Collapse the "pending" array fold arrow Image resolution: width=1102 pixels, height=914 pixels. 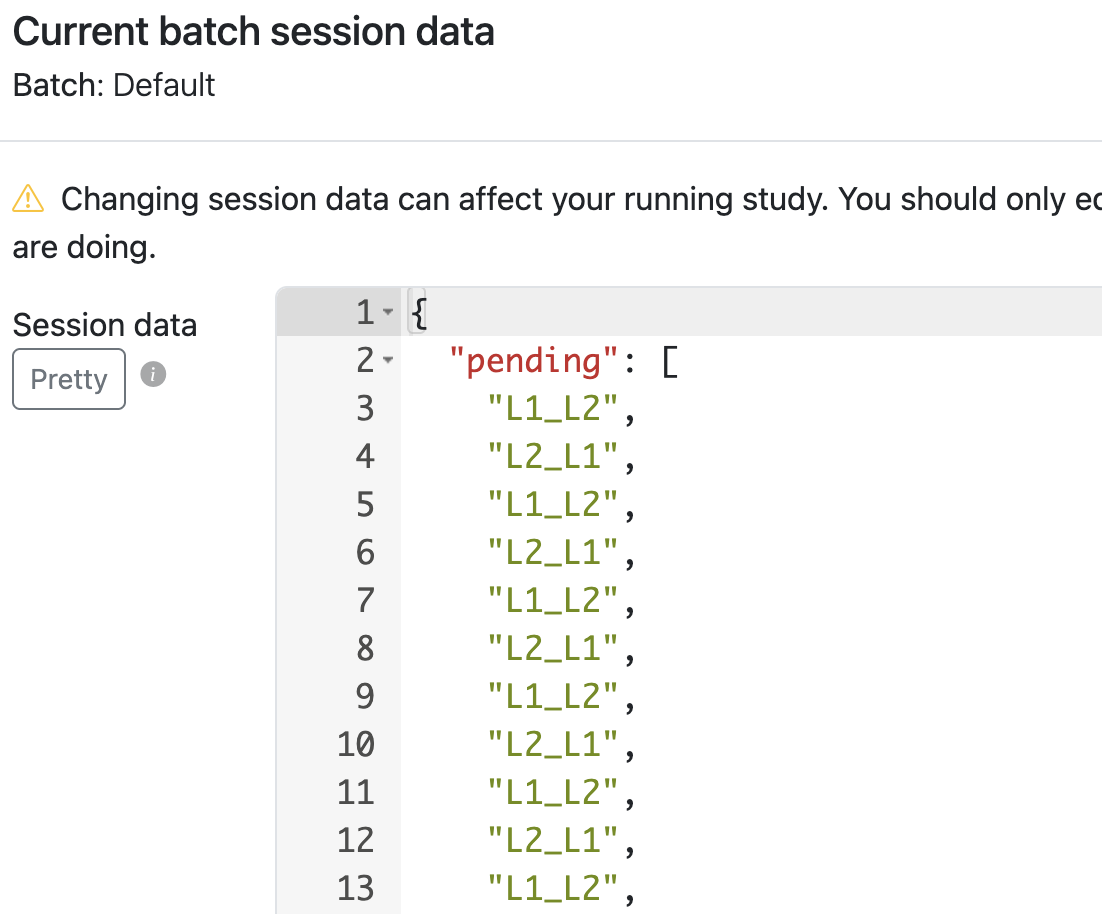point(388,361)
